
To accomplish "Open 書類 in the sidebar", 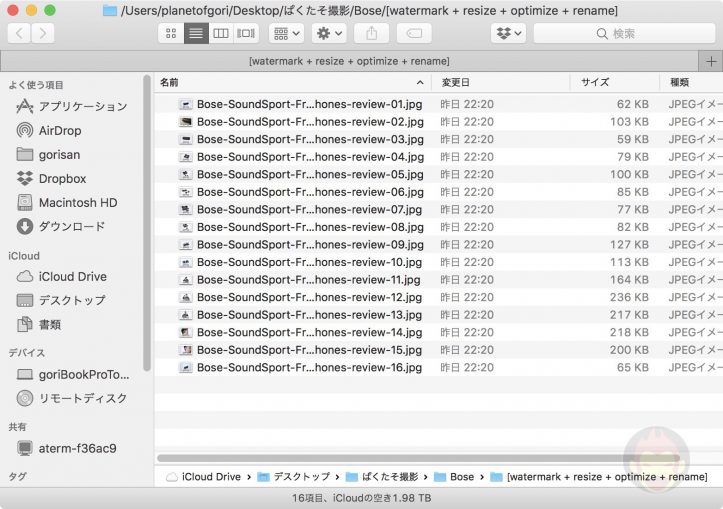I will coord(39,325).
